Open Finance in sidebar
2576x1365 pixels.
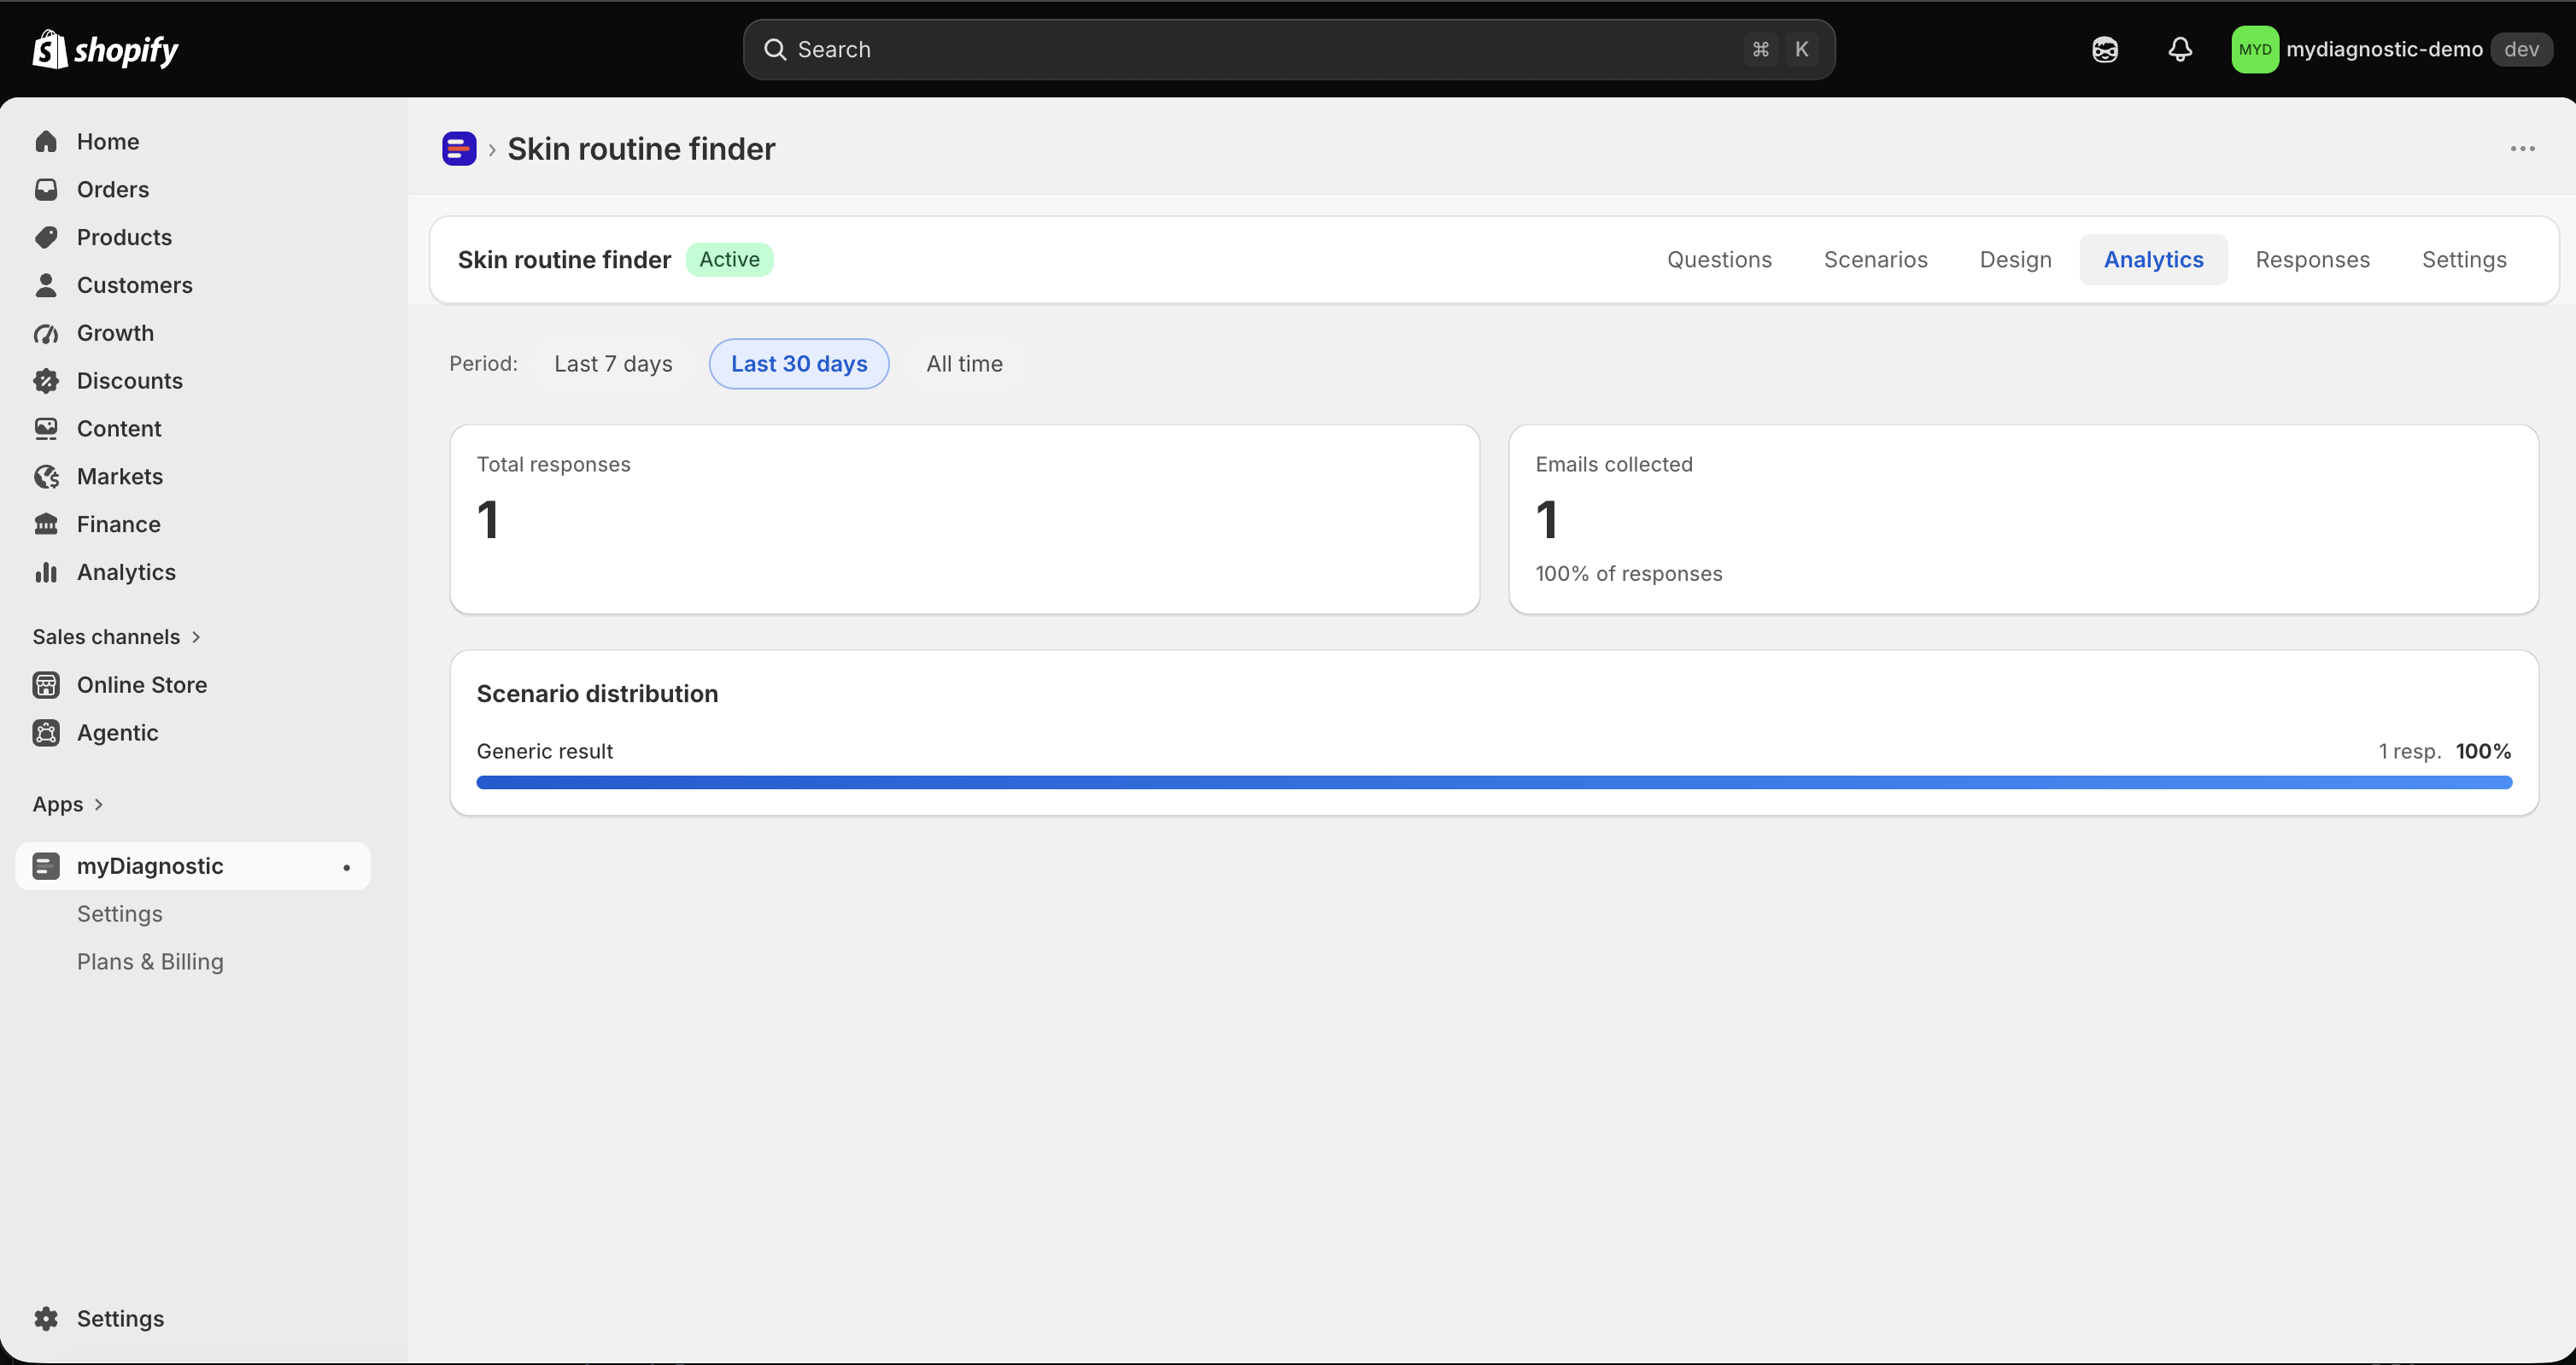tap(192, 524)
